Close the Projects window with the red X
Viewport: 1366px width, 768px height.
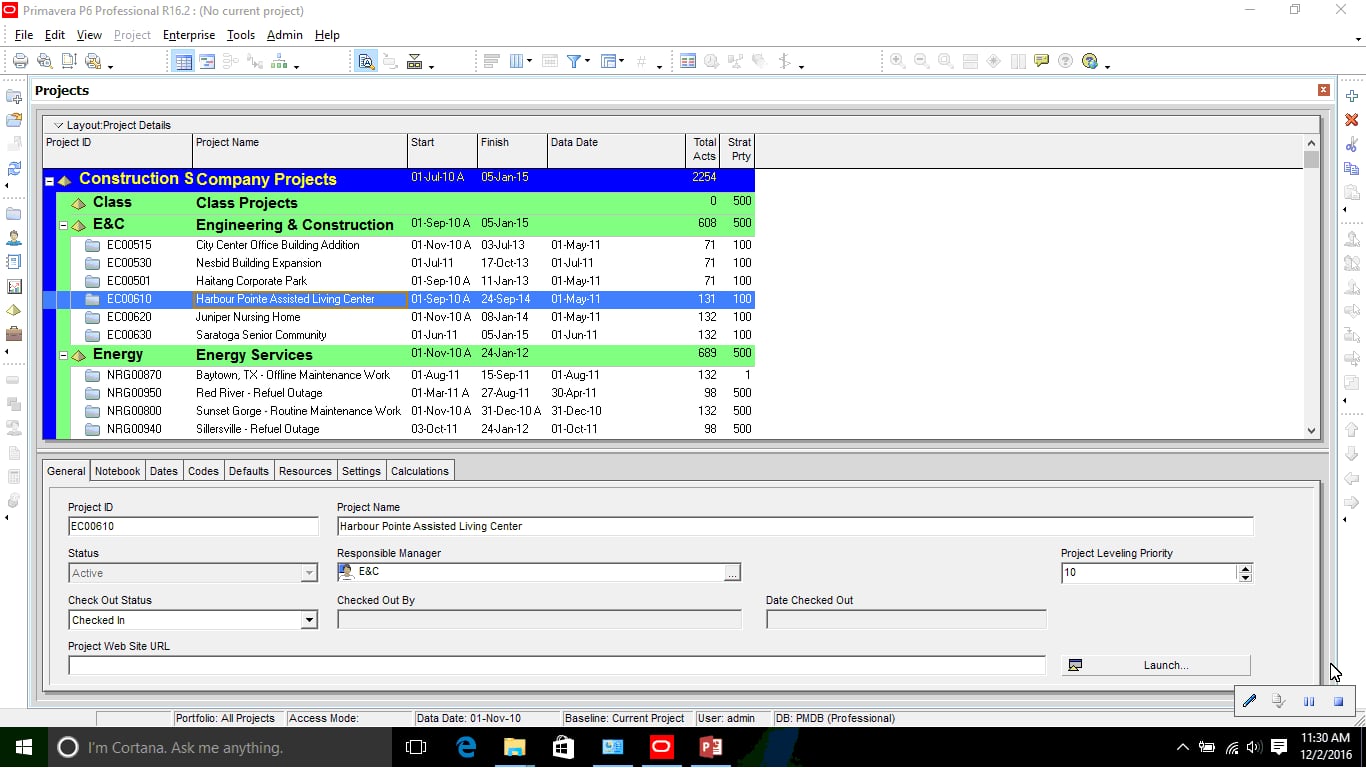(1324, 90)
